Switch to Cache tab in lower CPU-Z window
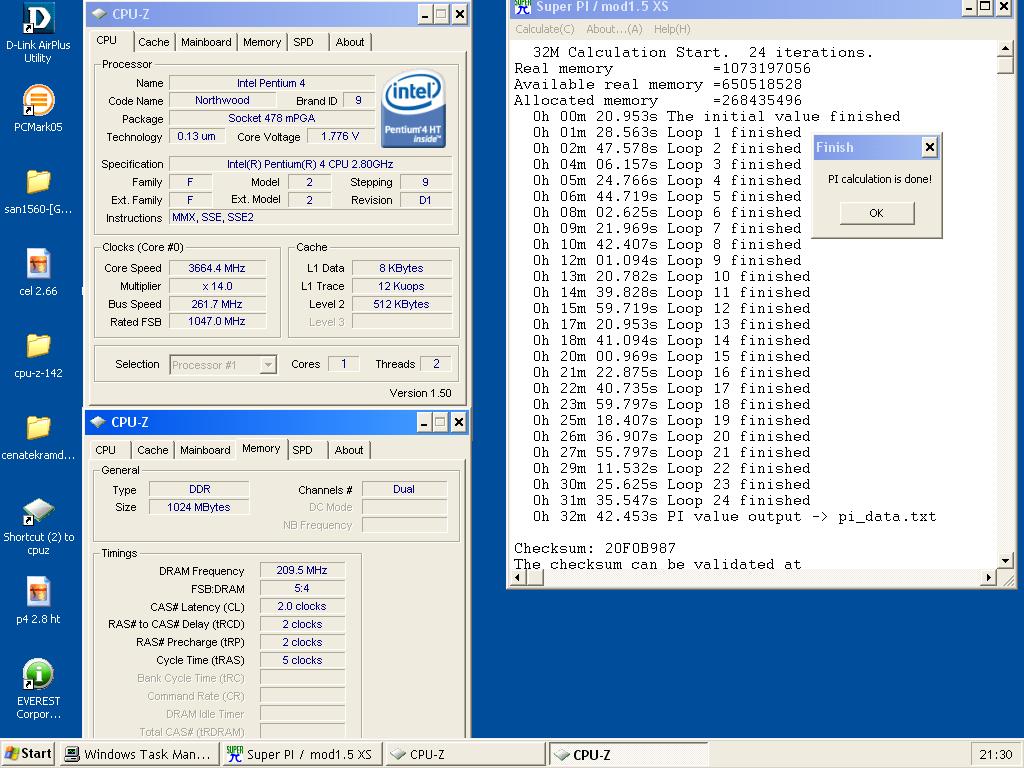 [153, 450]
